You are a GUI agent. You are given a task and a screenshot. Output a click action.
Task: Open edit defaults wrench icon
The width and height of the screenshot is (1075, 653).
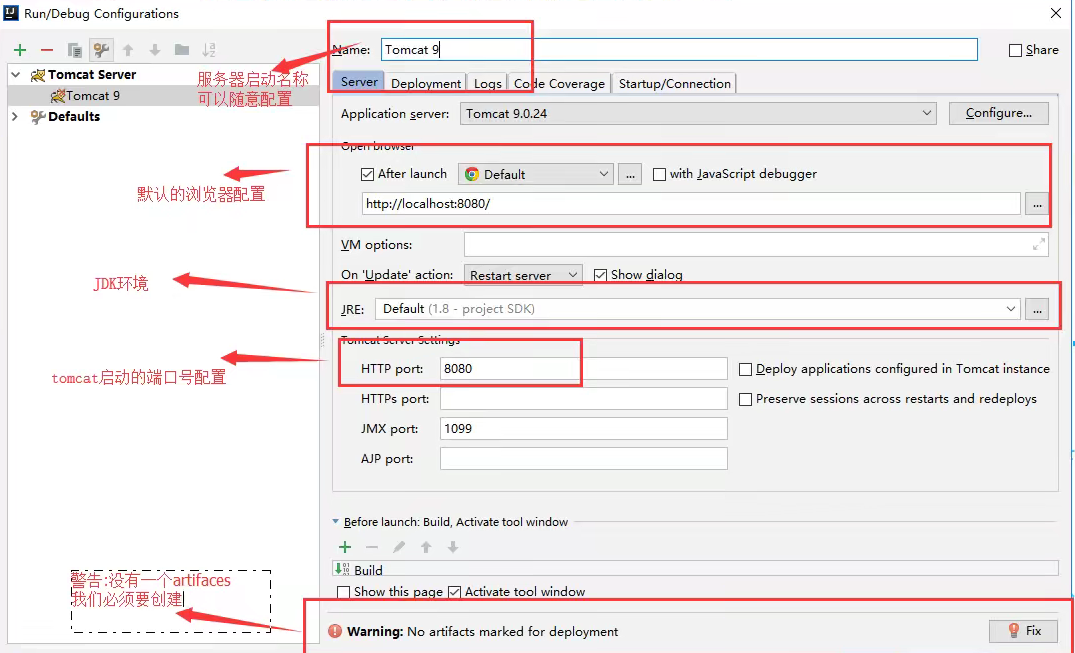click(x=101, y=49)
